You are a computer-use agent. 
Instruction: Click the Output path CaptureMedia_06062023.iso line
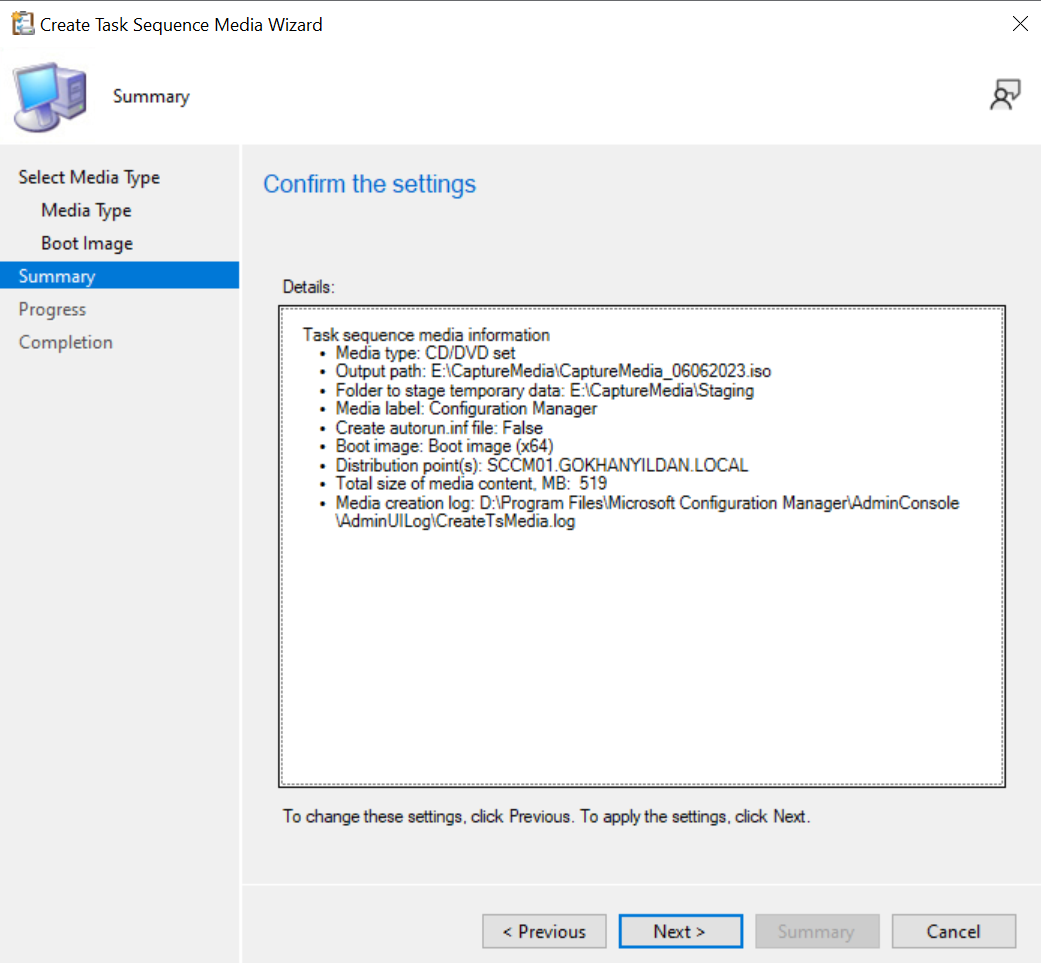[553, 371]
